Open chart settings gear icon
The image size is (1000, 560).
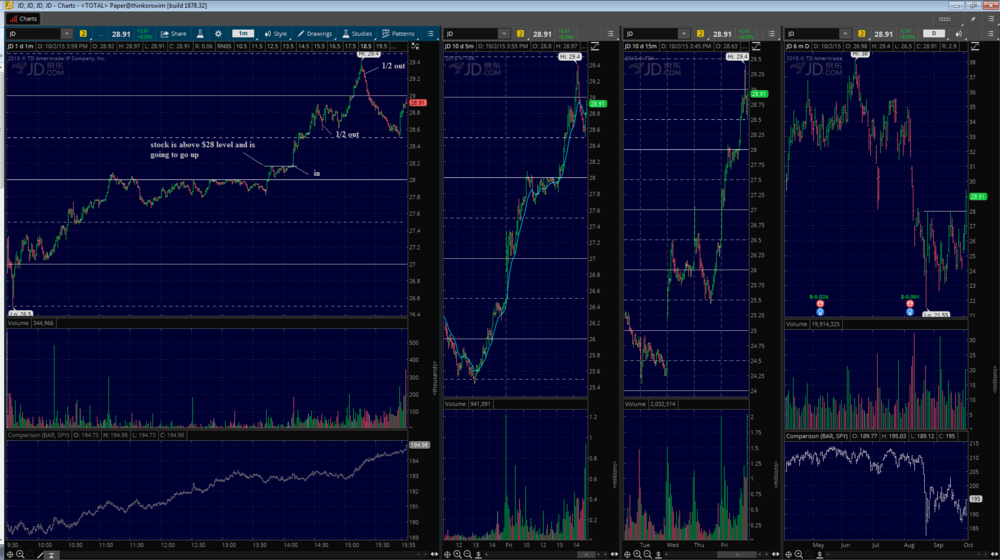(x=218, y=34)
